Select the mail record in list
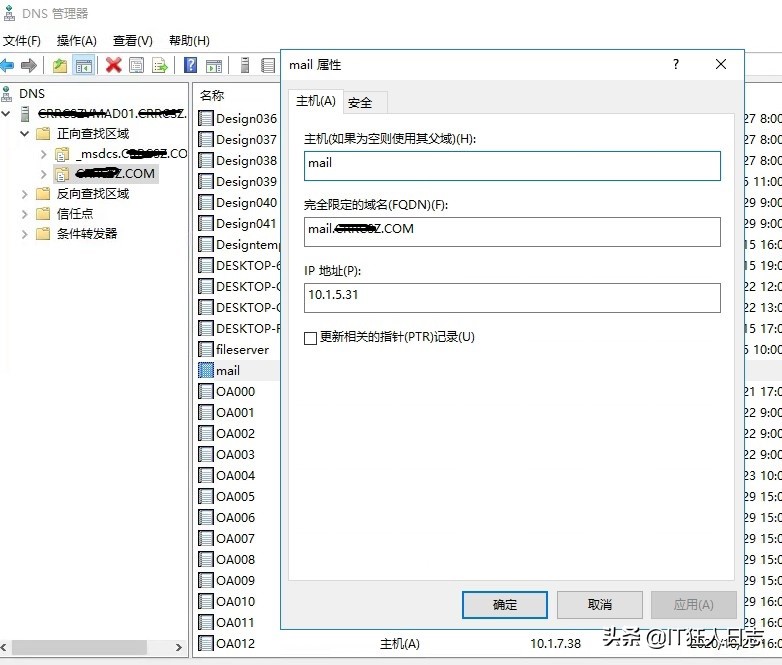 219,370
